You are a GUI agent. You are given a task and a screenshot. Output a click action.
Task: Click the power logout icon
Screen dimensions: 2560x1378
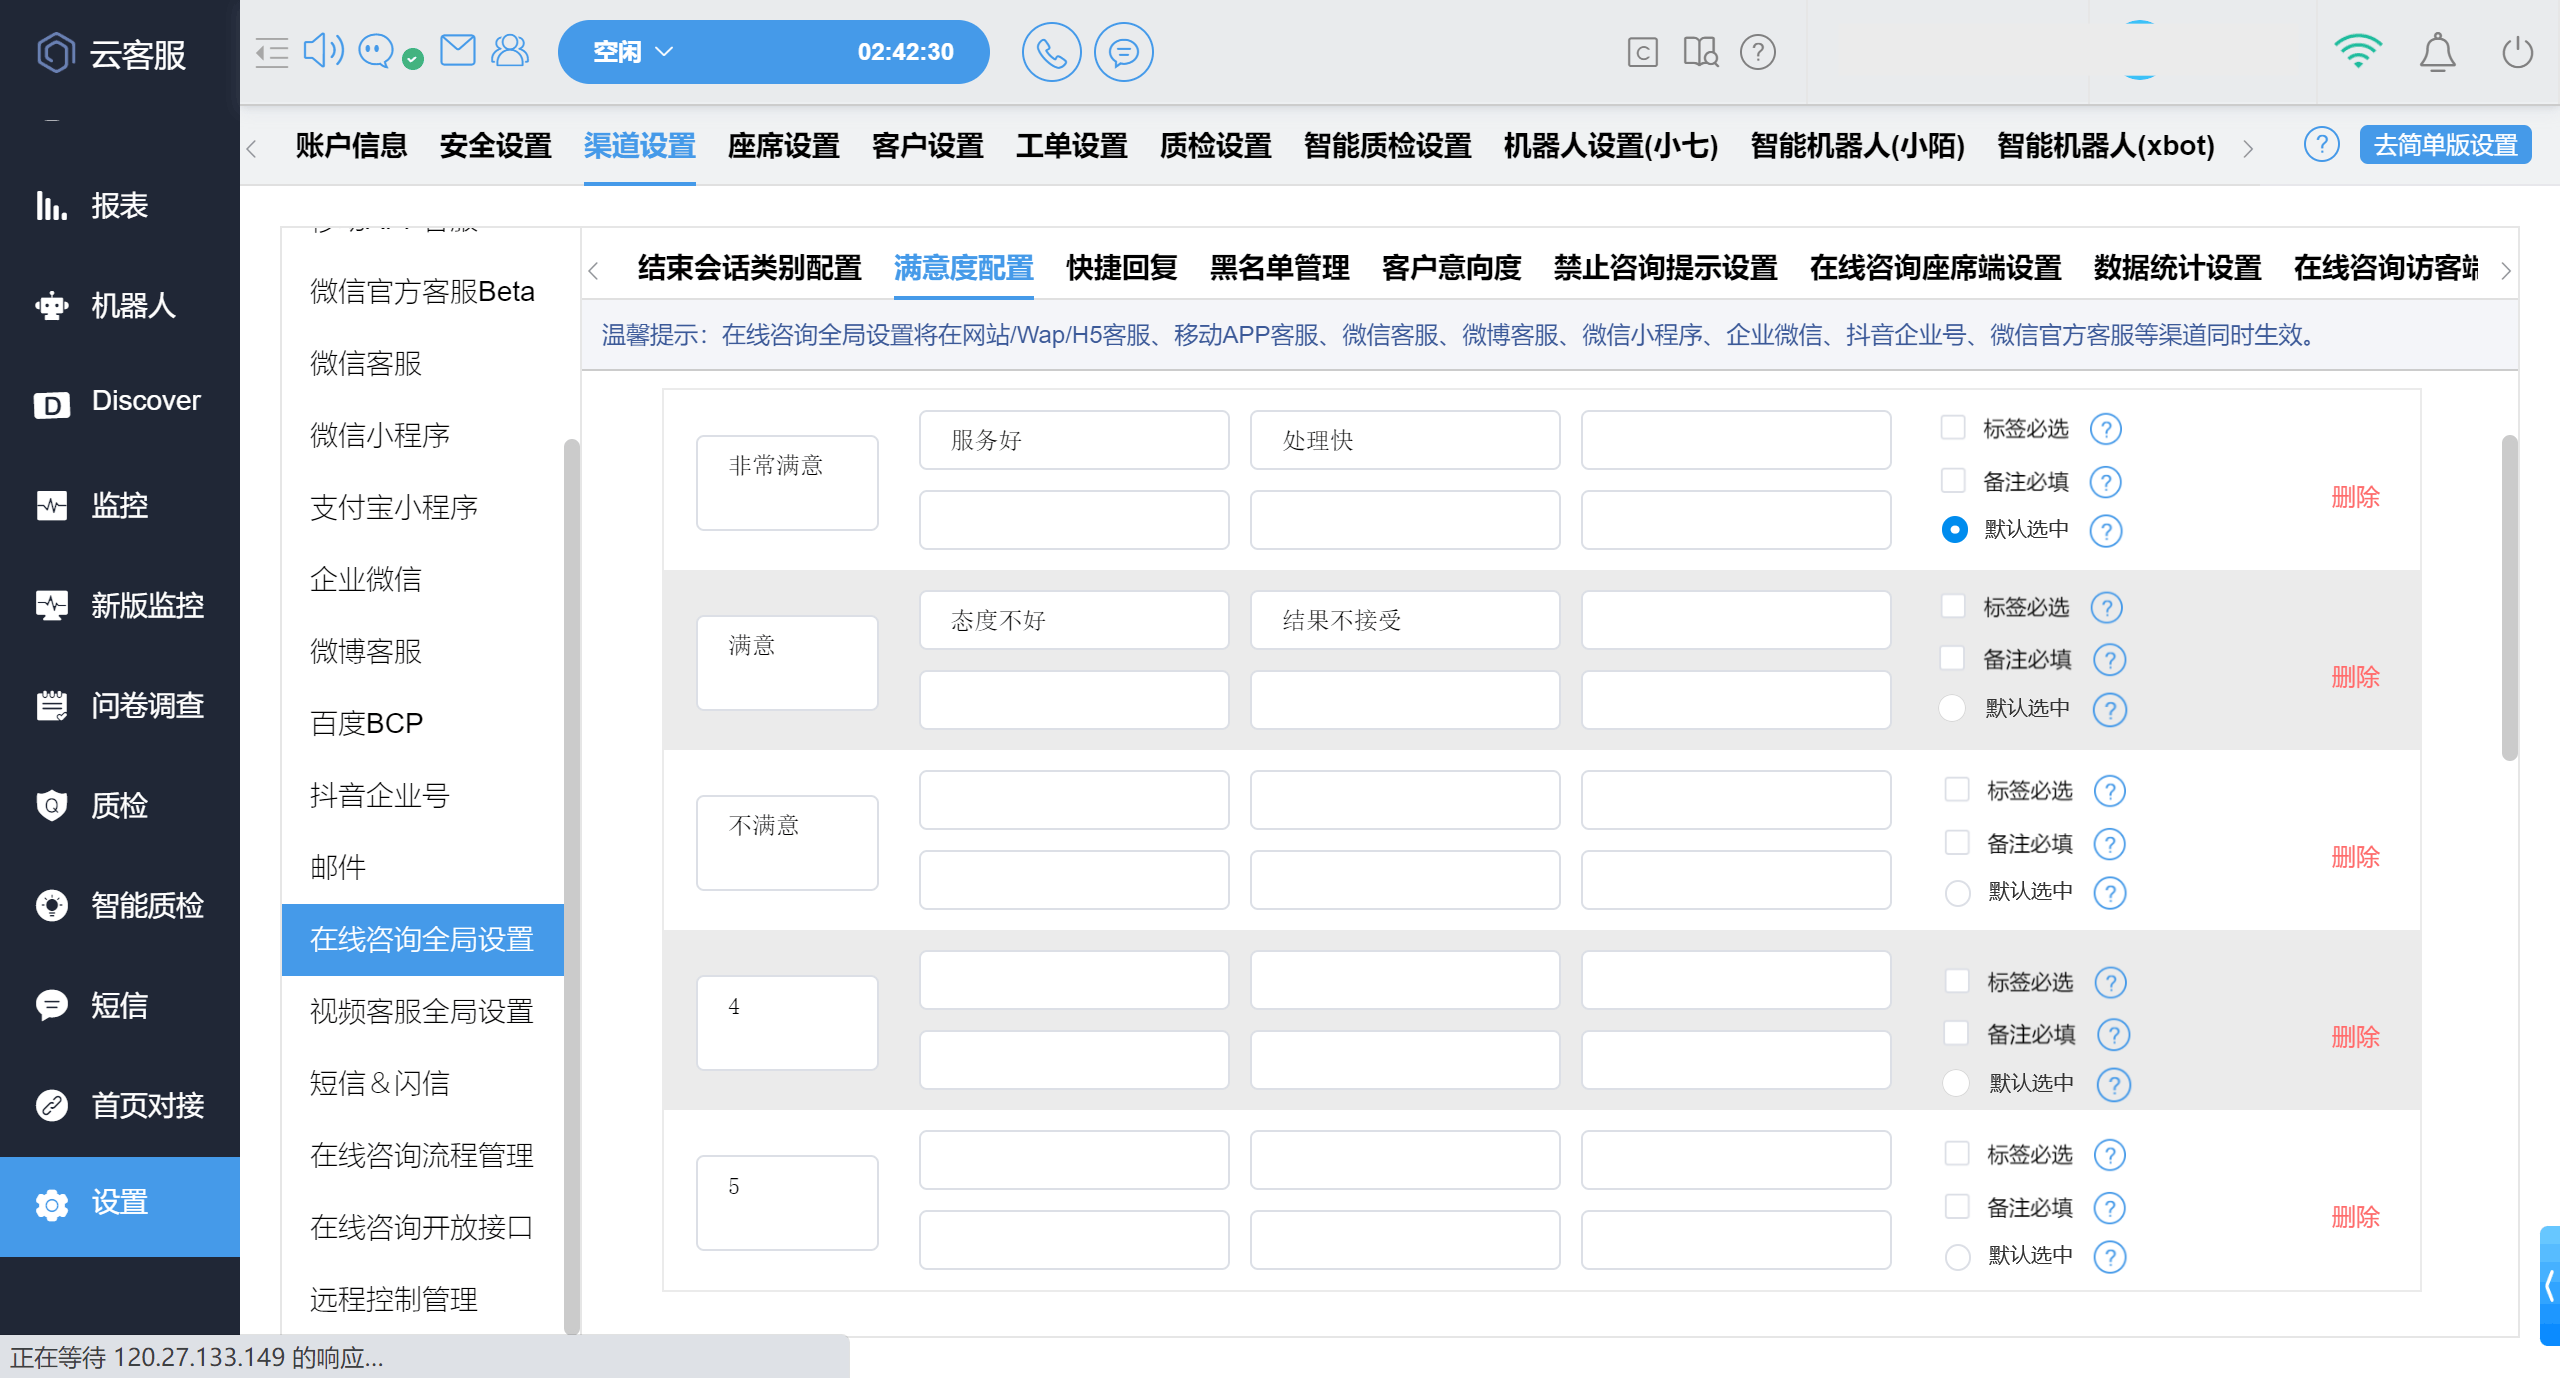tap(2517, 52)
